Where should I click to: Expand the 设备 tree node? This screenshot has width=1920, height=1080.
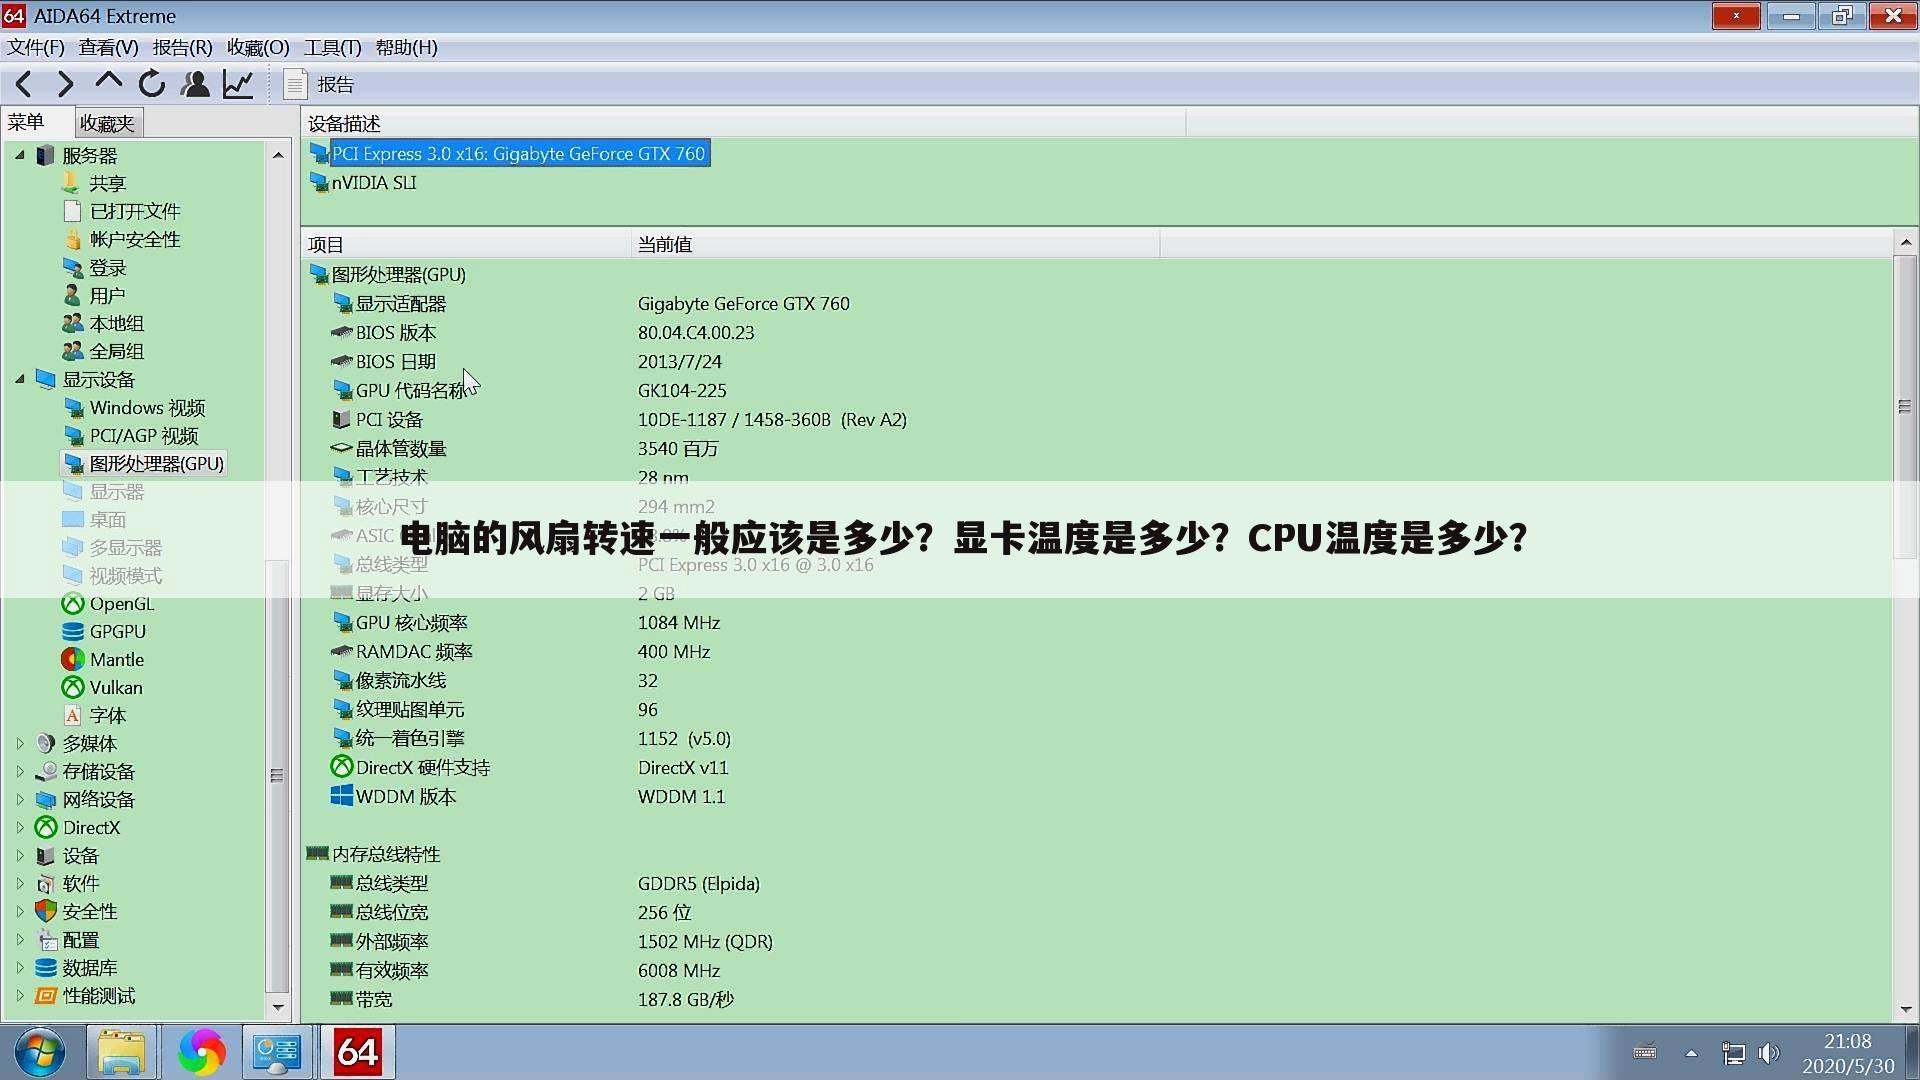(x=20, y=855)
